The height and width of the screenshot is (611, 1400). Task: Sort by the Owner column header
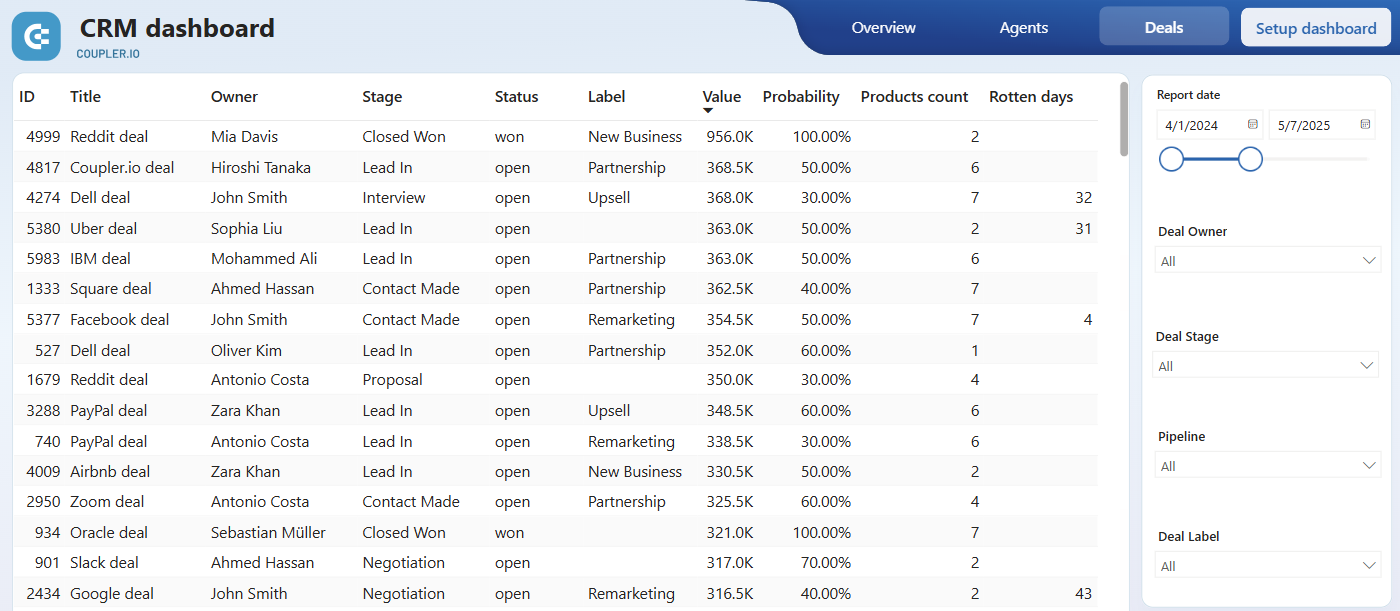coord(234,97)
